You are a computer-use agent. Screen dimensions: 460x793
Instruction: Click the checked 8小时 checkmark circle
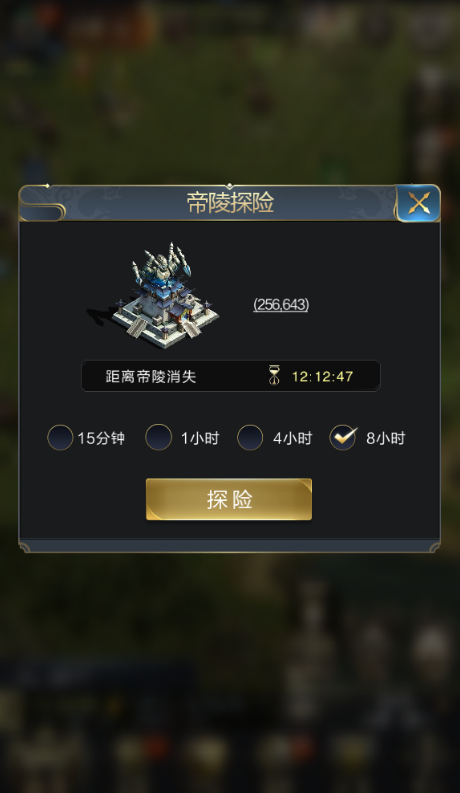click(x=343, y=437)
